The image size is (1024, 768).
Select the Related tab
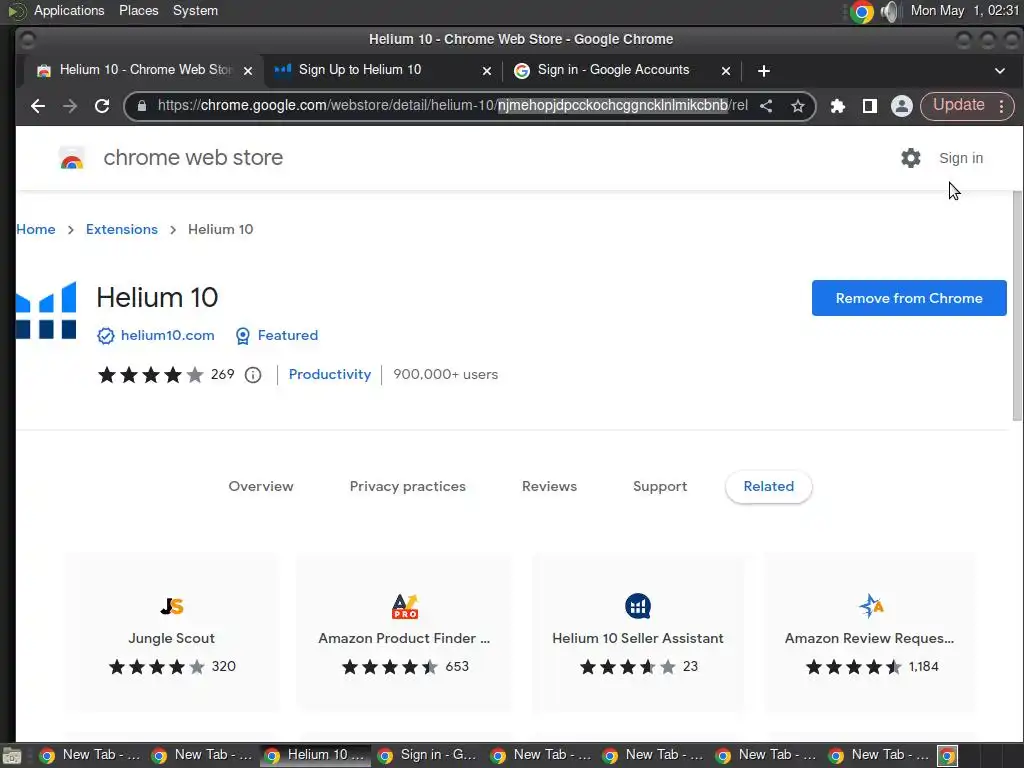tap(769, 487)
